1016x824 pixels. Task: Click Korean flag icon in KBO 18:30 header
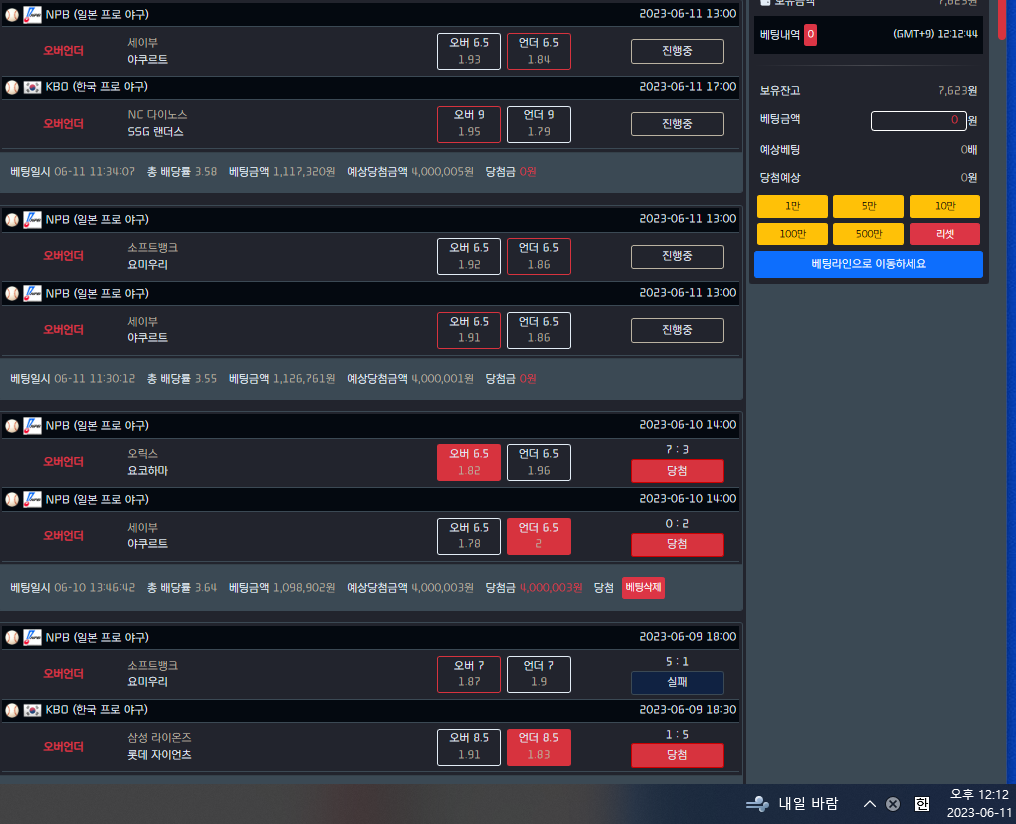32,711
